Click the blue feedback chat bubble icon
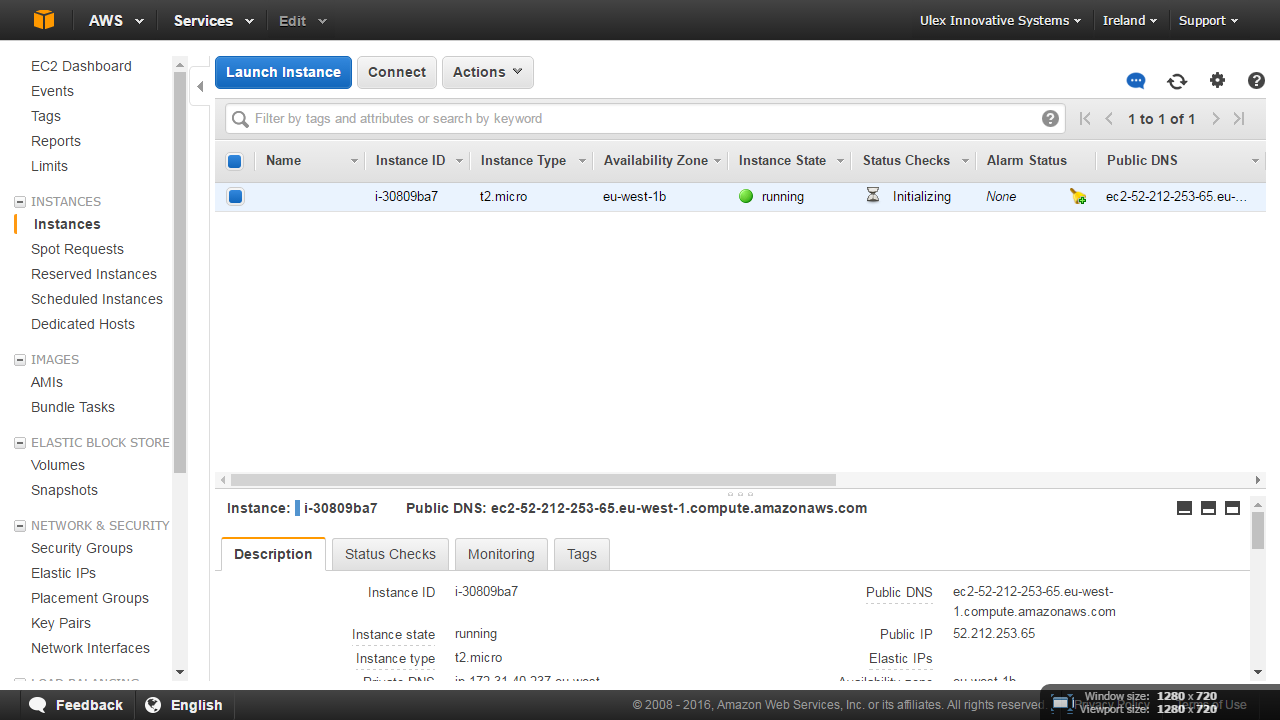Viewport: 1280px width, 720px height. tap(1136, 81)
